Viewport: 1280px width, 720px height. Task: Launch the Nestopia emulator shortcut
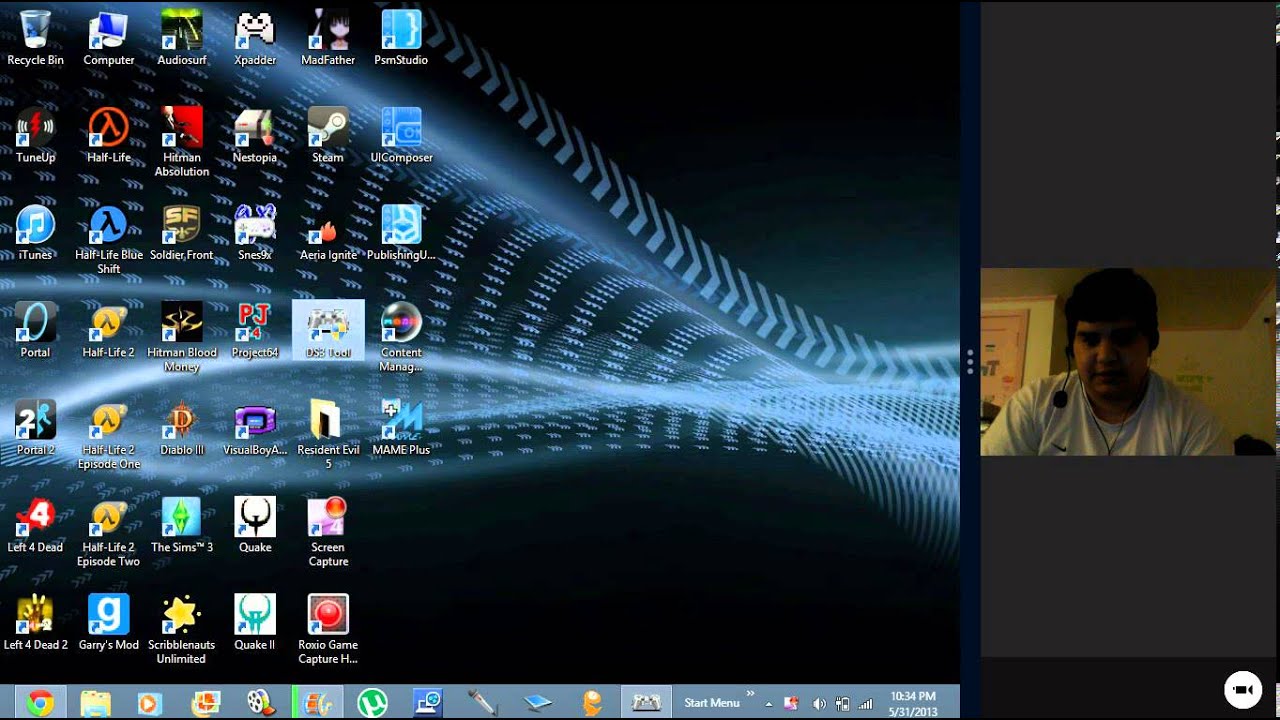point(255,136)
